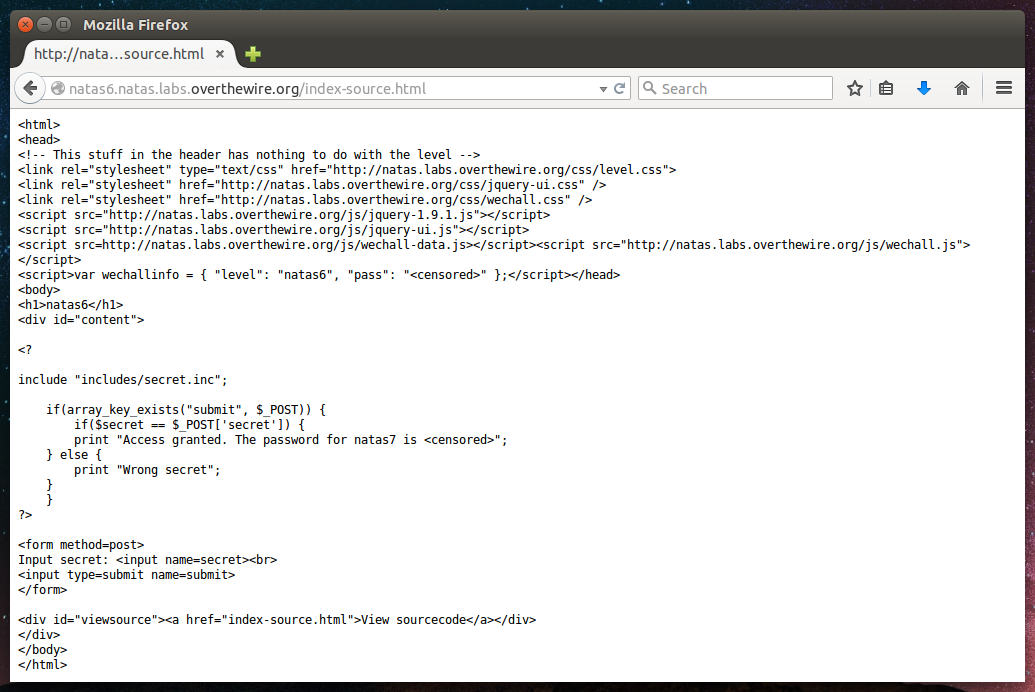Expand the address bar history dropdown
The width and height of the screenshot is (1035, 692).
coord(603,89)
